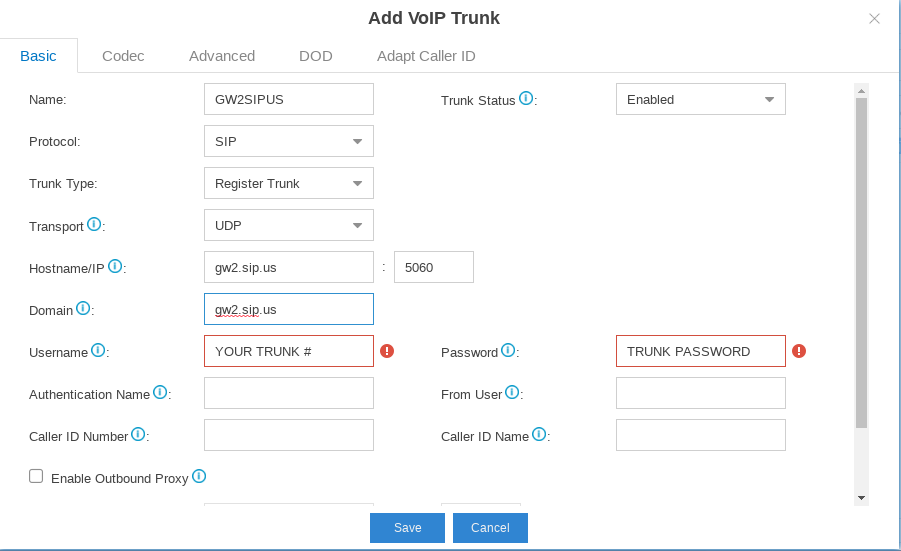Click the vertical scrollbar down arrow
The image size is (901, 551).
tap(861, 498)
